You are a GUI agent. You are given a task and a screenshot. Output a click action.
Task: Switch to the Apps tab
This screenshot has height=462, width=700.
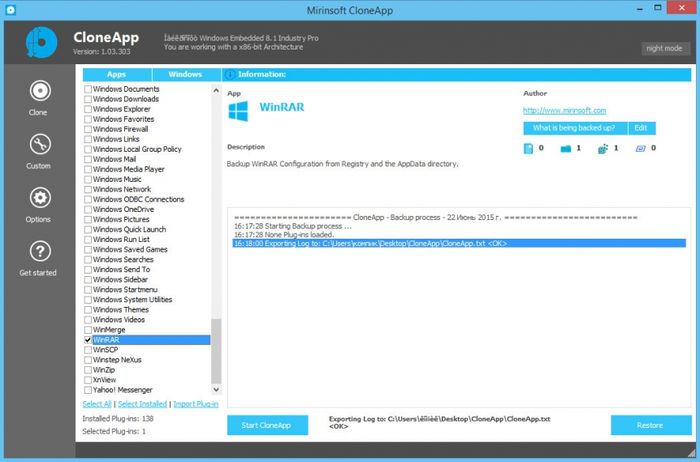[x=116, y=75]
